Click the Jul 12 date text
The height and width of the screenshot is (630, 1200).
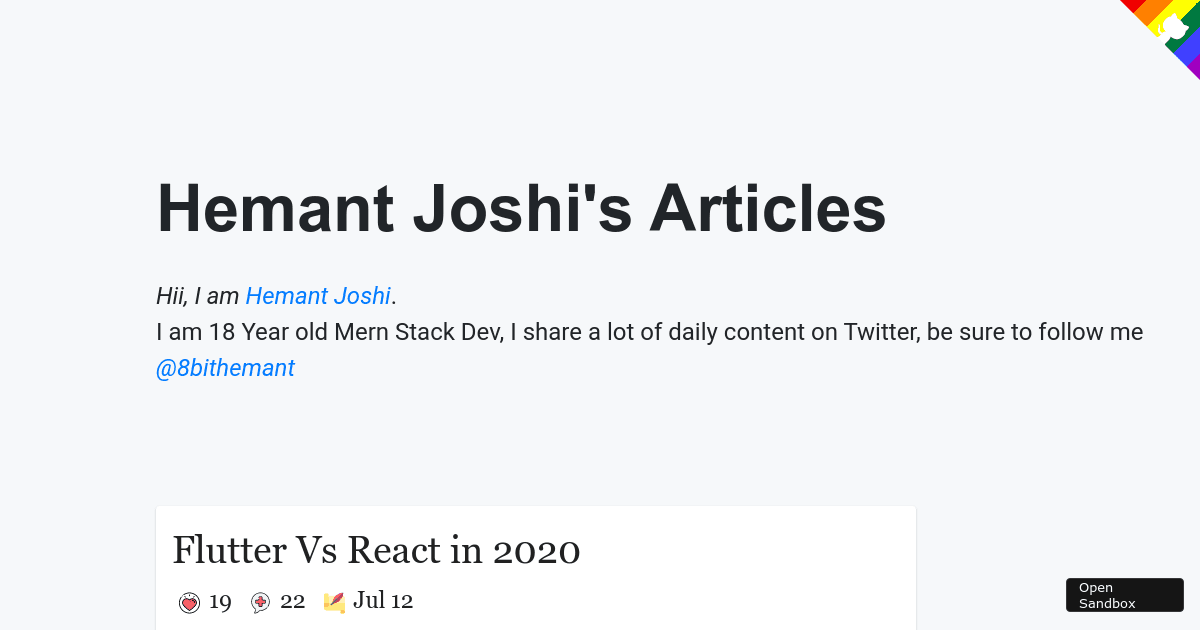pyautogui.click(x=383, y=601)
